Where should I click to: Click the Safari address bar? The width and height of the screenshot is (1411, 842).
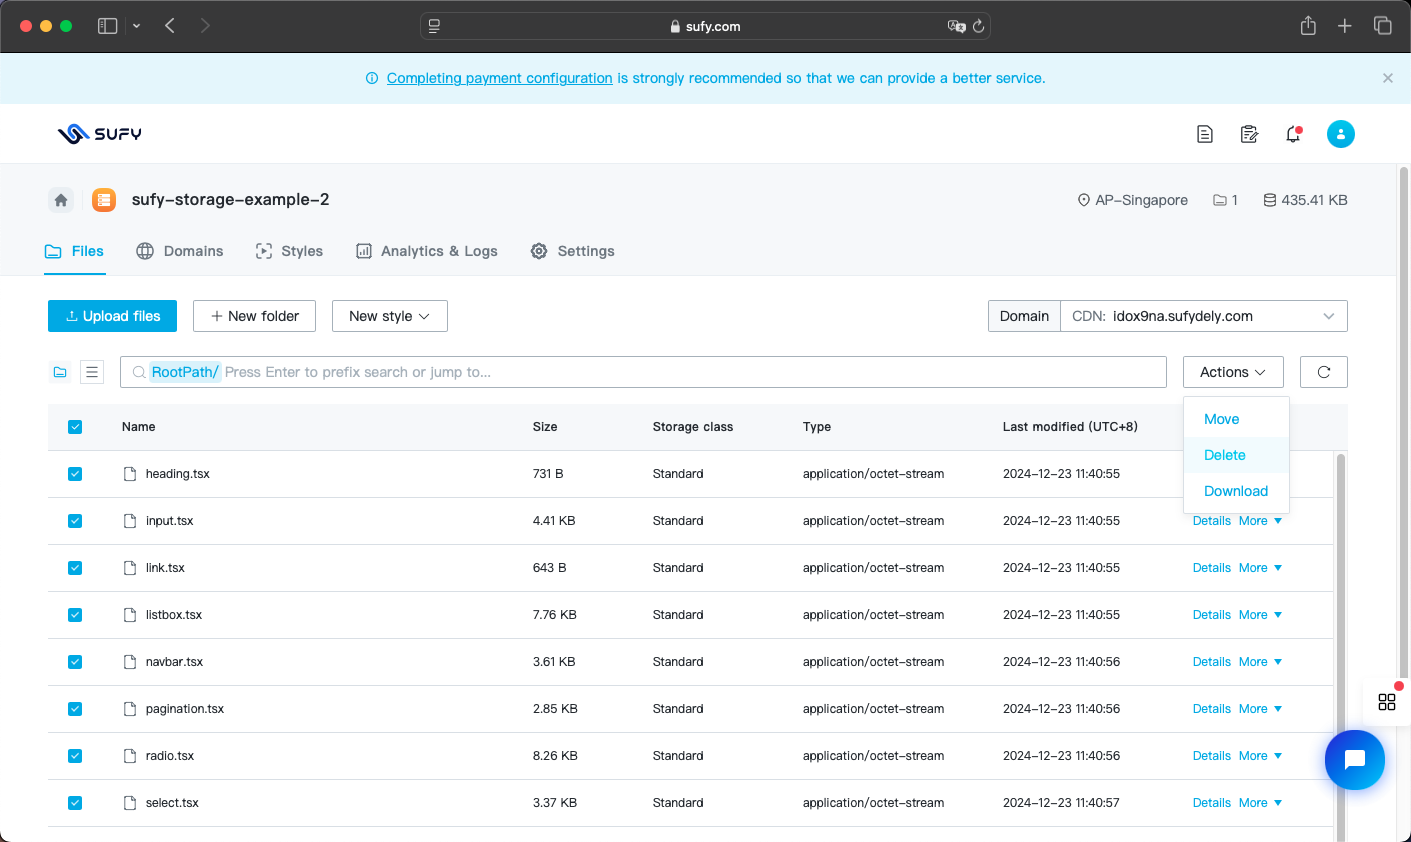705,26
